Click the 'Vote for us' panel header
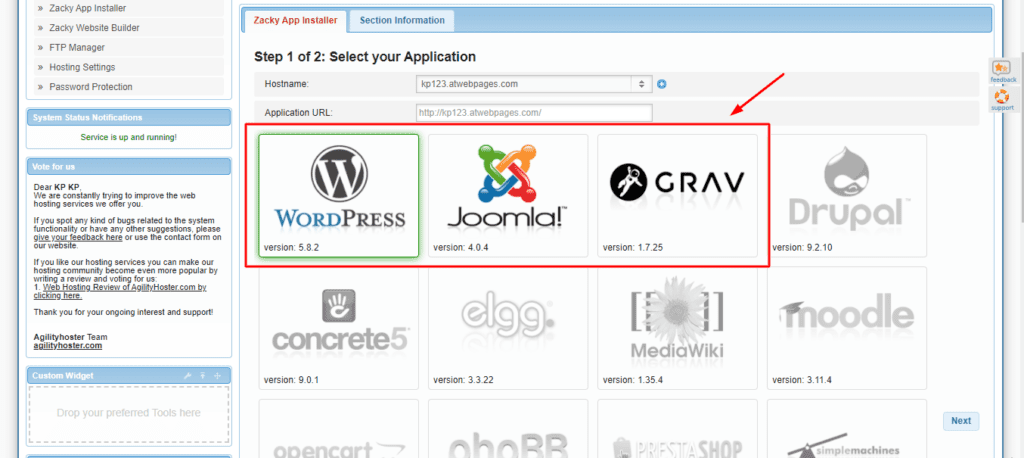Viewport: 1024px width, 458px height. point(129,167)
